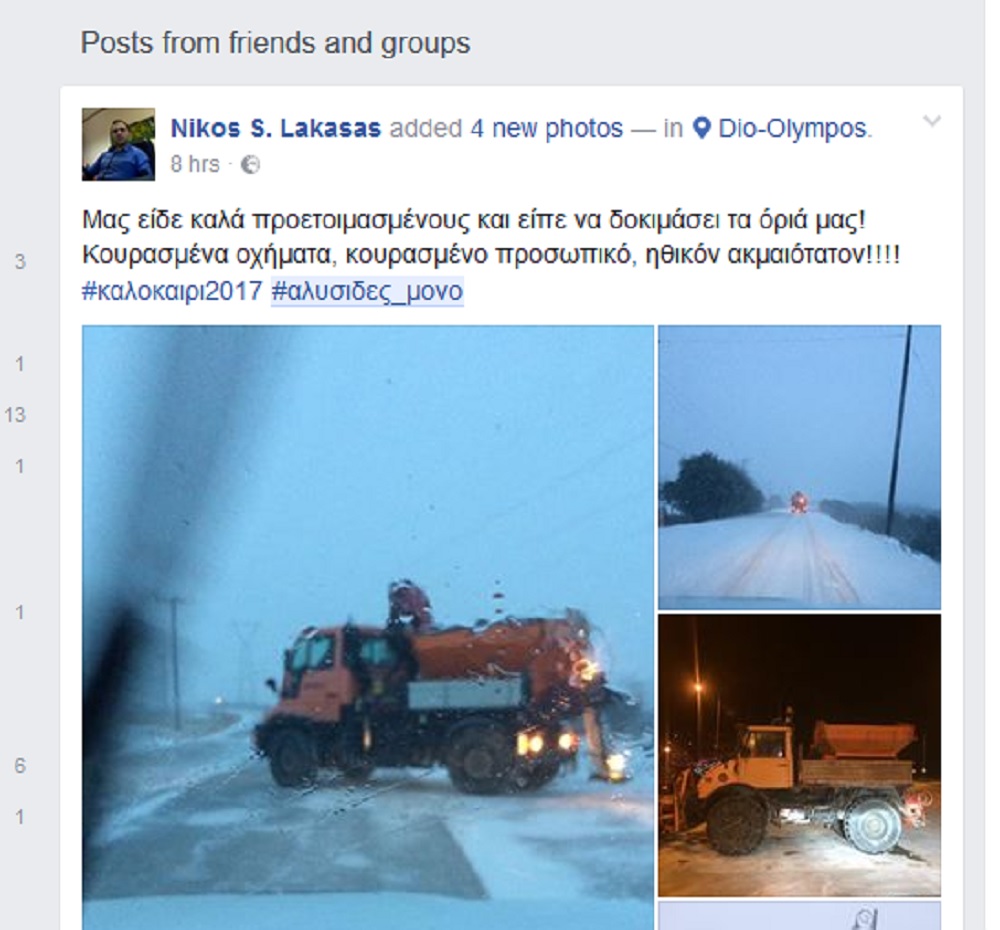Open Nikos S. Lakasas profile picture

pyautogui.click(x=119, y=145)
